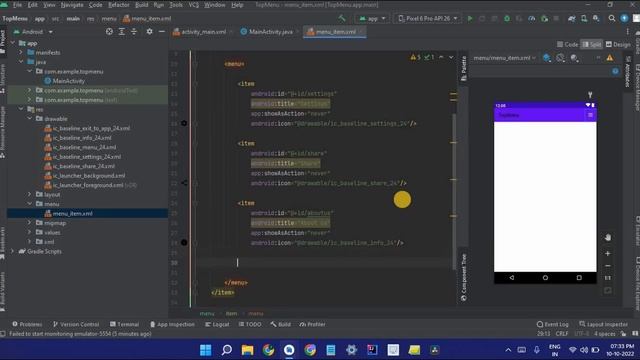Switch to the MainActivity.java tab
The width and height of the screenshot is (640, 360).
pyautogui.click(x=270, y=32)
